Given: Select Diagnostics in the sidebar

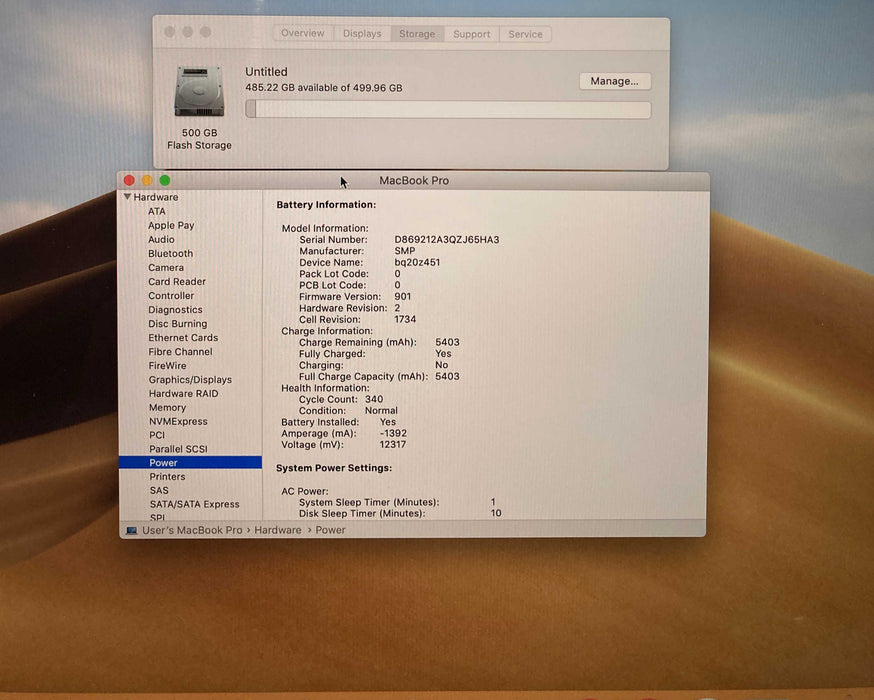Looking at the screenshot, I should [x=175, y=309].
